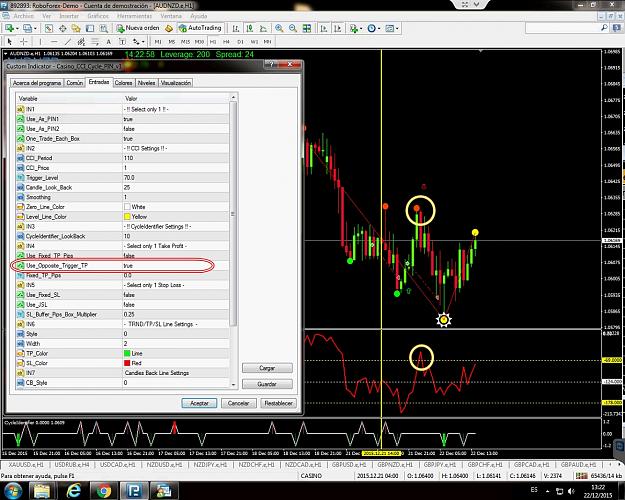Expand the indicators dropdown arrow
The image size is (625, 500).
pyautogui.click(x=361, y=29)
